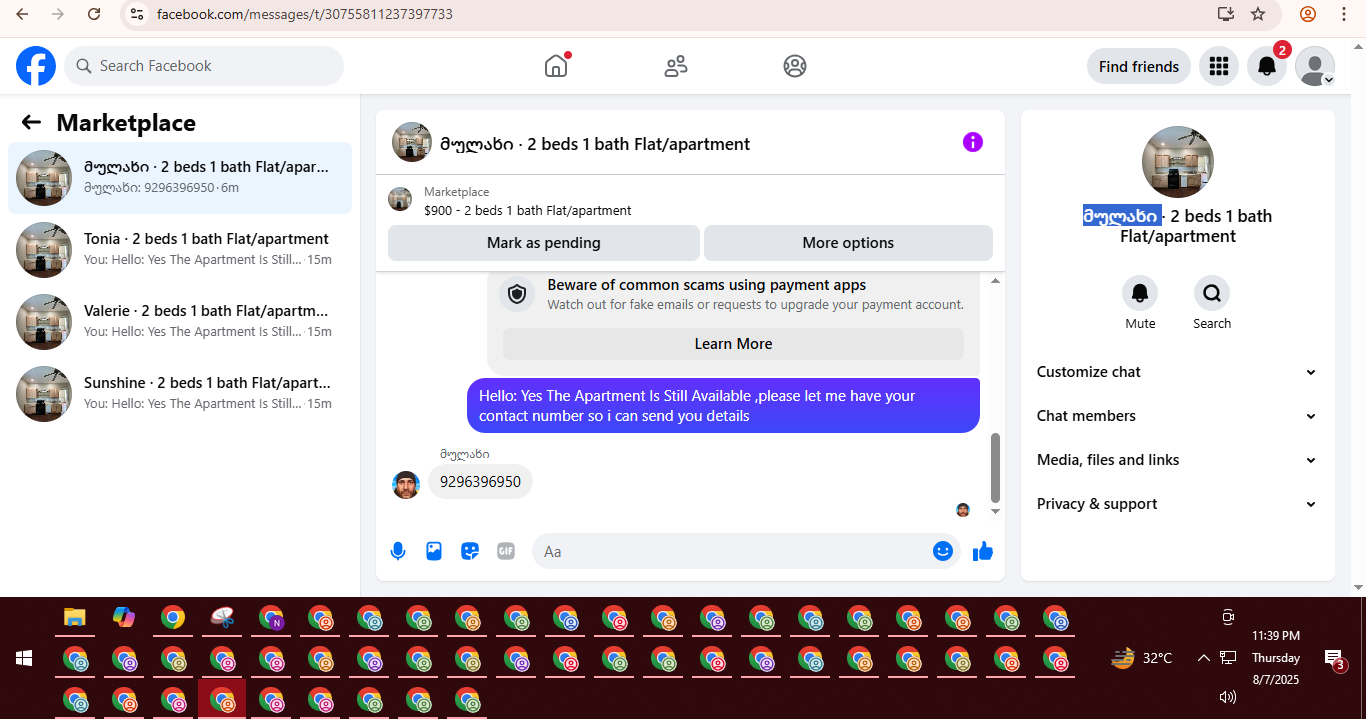Viewport: 1366px width, 719px height.
Task: Open the taskbar volume icon
Action: (1228, 696)
